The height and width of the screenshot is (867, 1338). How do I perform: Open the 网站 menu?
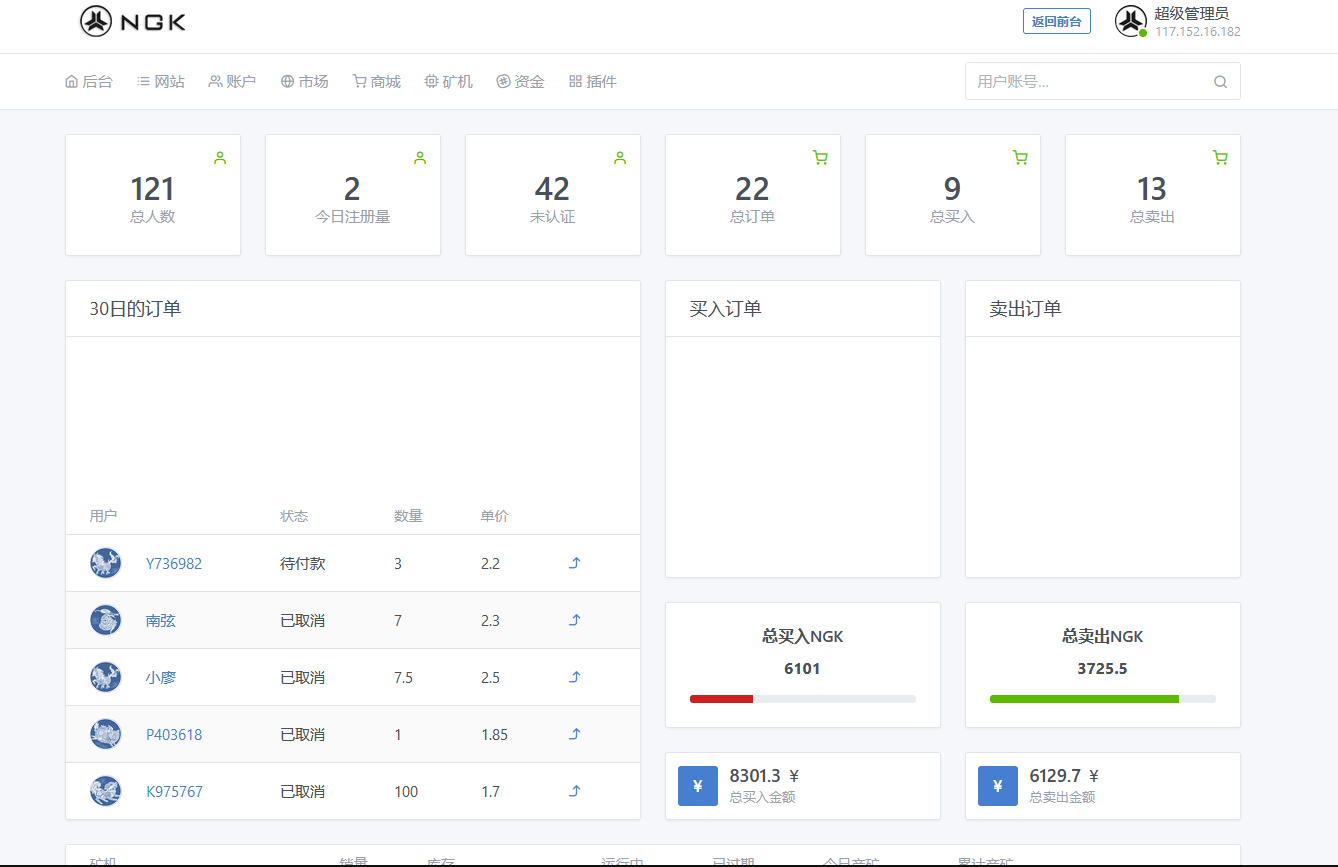pos(160,82)
